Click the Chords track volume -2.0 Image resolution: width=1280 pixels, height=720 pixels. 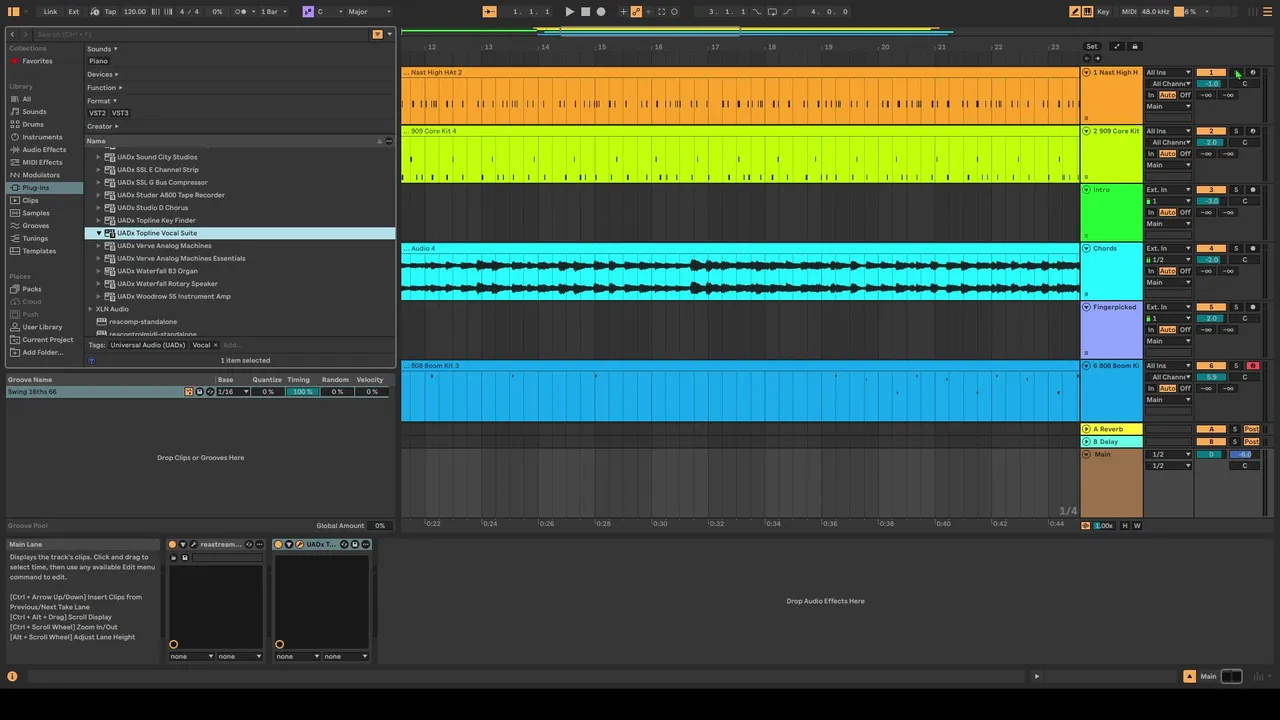1211,260
